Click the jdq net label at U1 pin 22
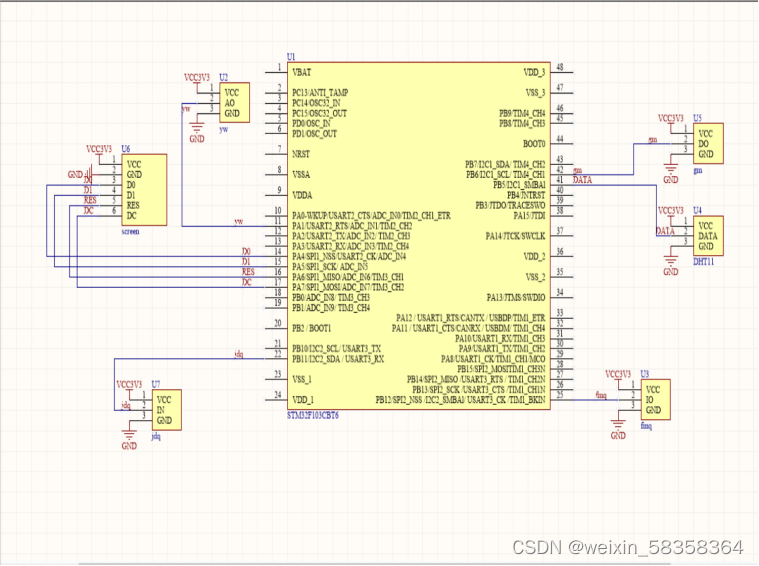 pos(239,355)
